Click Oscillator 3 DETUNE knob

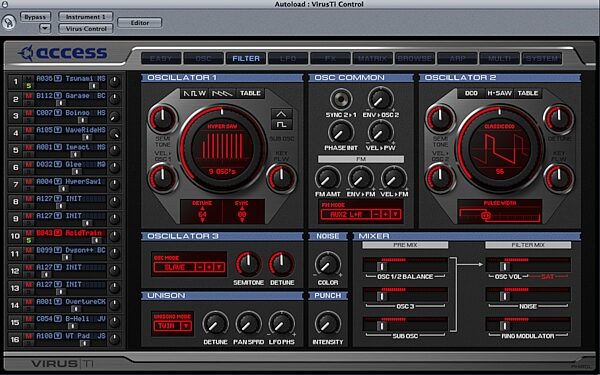point(282,264)
